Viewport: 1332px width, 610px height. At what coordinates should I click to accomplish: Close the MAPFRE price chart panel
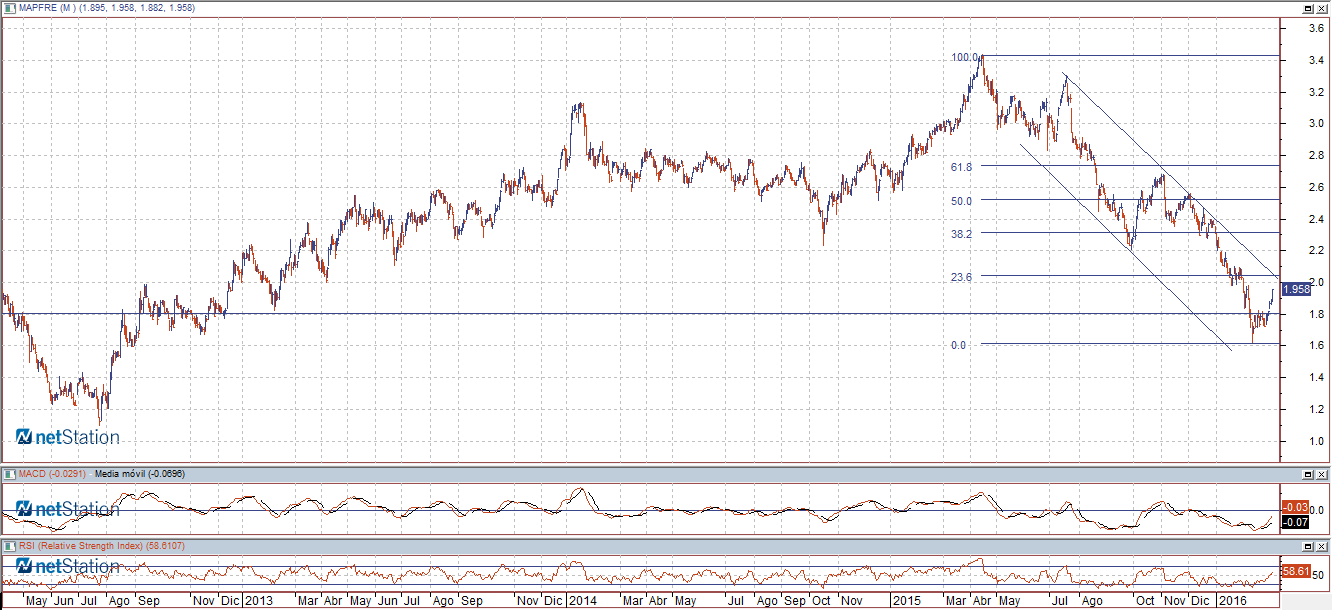click(1322, 8)
